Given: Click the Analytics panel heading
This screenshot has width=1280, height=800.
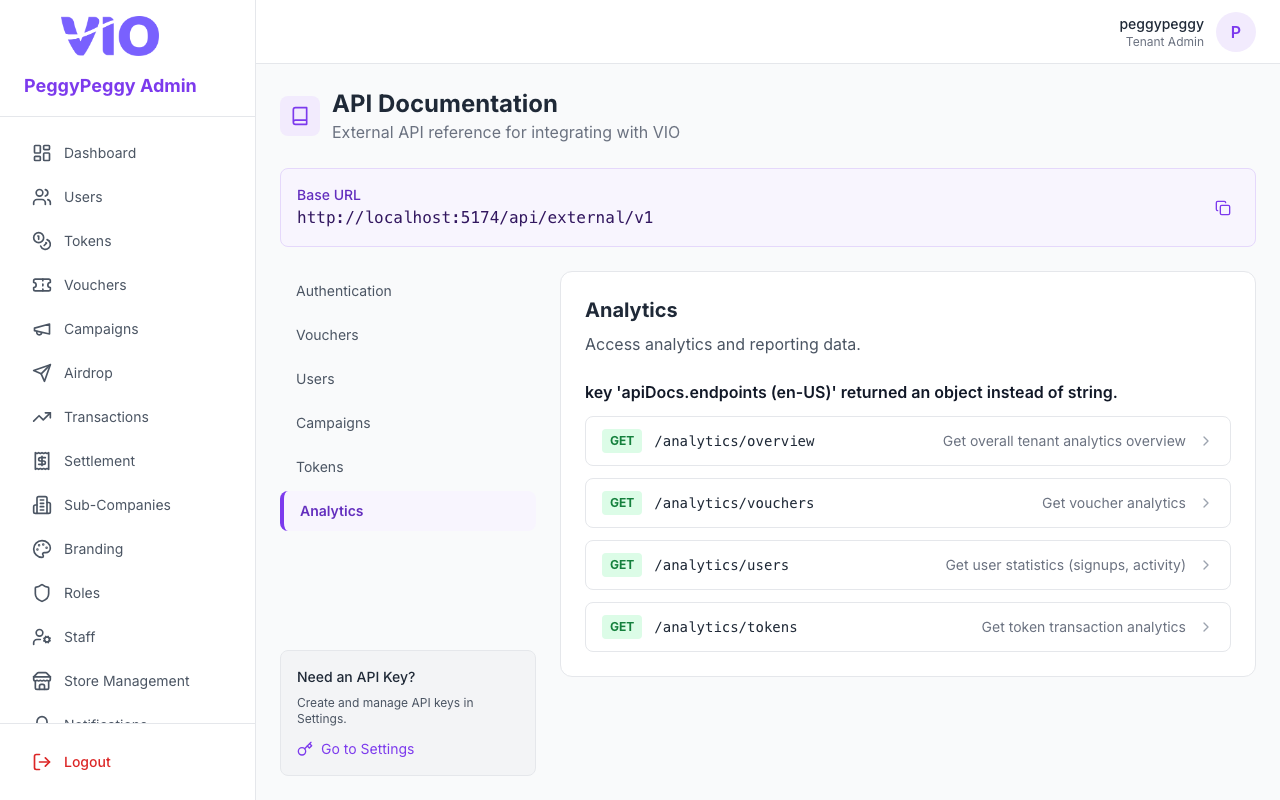Looking at the screenshot, I should pyautogui.click(x=631, y=310).
